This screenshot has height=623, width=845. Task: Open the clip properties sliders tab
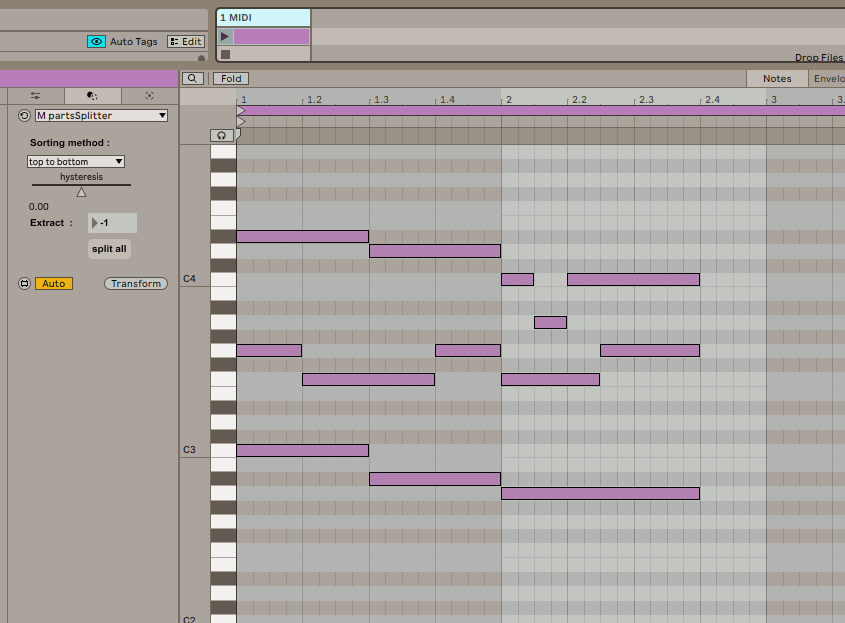pyautogui.click(x=35, y=96)
